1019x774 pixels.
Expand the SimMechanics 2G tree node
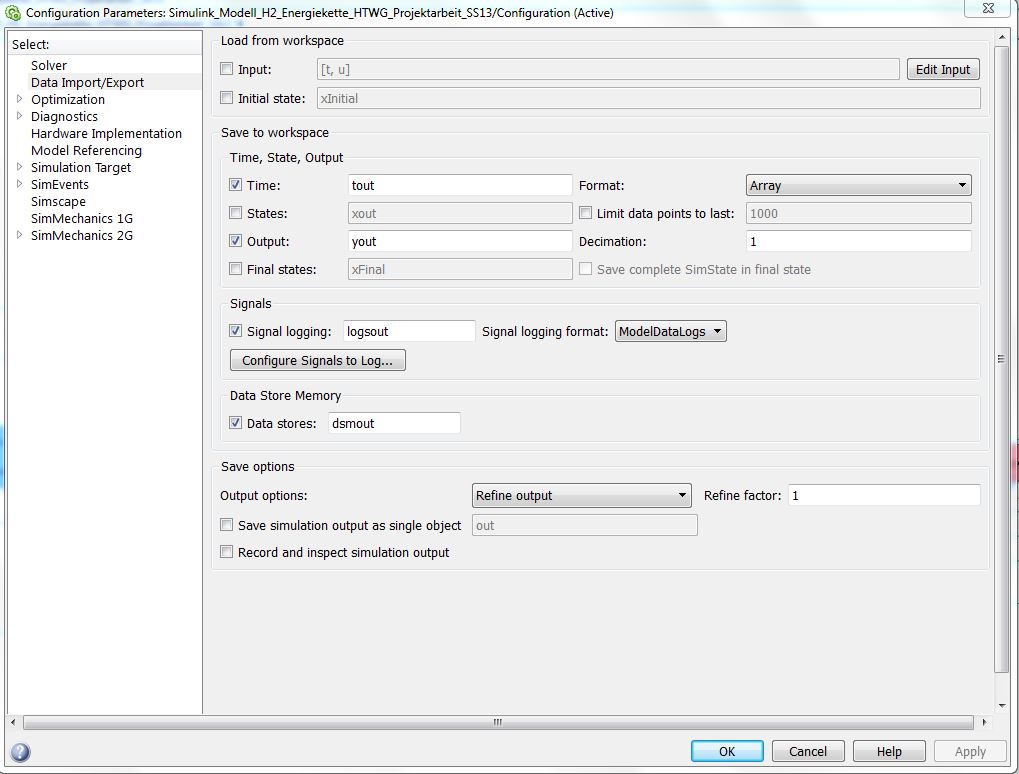point(19,235)
